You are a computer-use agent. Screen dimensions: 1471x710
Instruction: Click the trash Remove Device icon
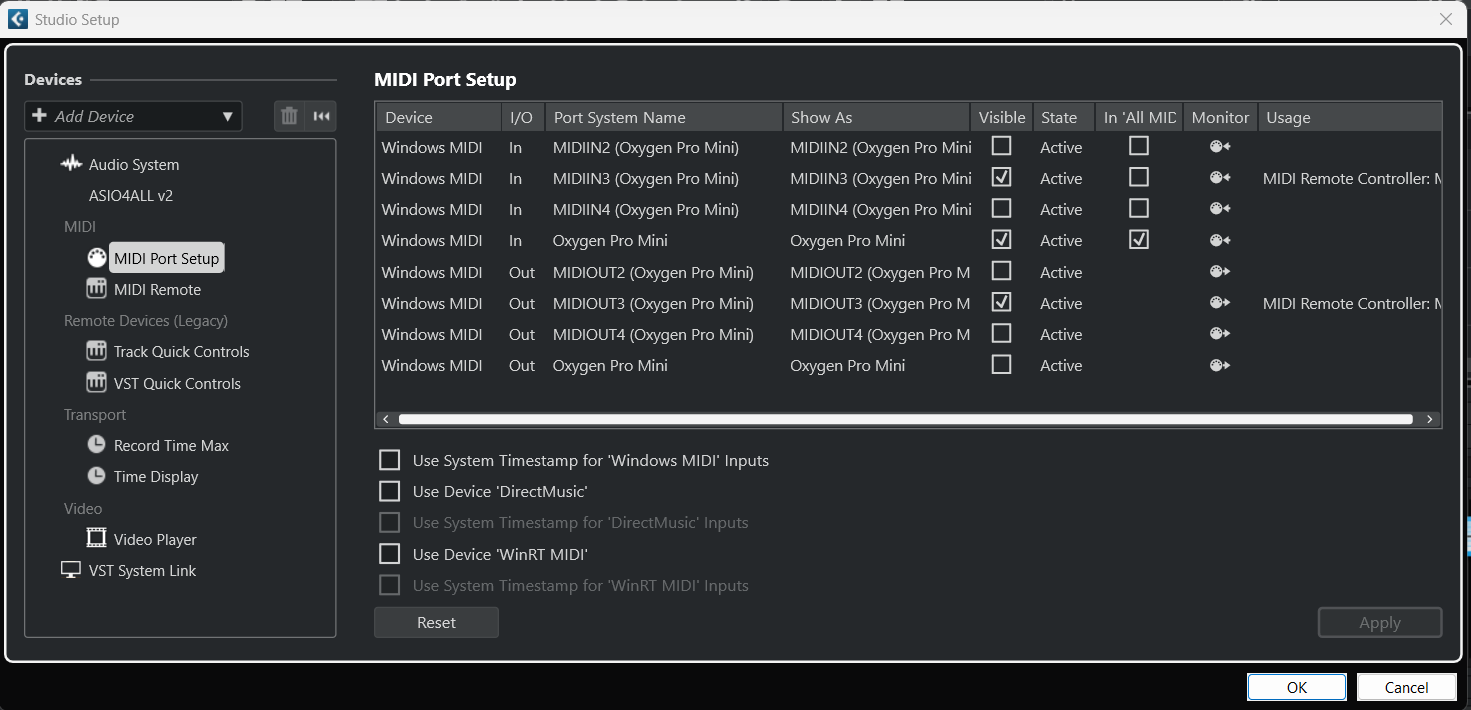[x=289, y=116]
